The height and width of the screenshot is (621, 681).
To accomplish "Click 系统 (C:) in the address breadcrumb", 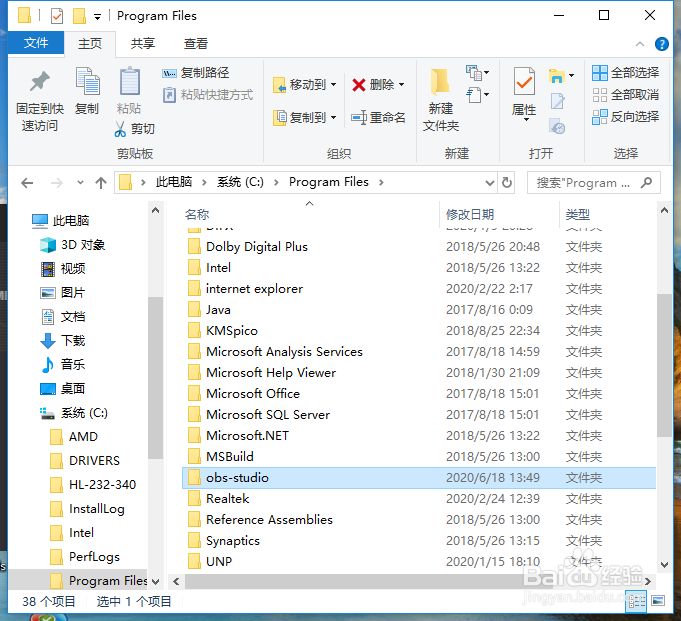I will coord(240,182).
